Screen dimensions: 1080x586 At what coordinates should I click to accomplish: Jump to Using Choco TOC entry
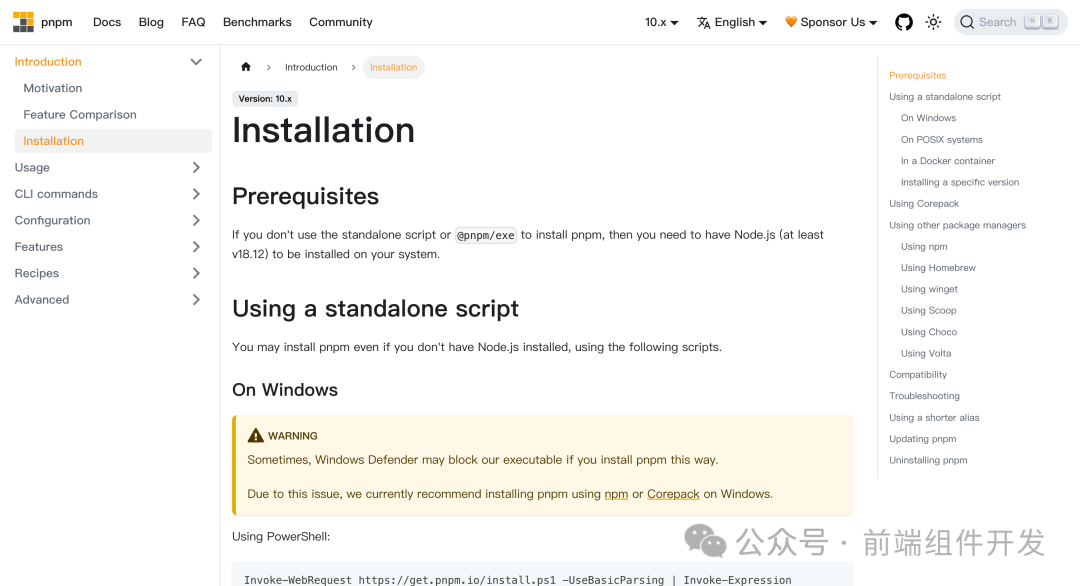coord(928,331)
